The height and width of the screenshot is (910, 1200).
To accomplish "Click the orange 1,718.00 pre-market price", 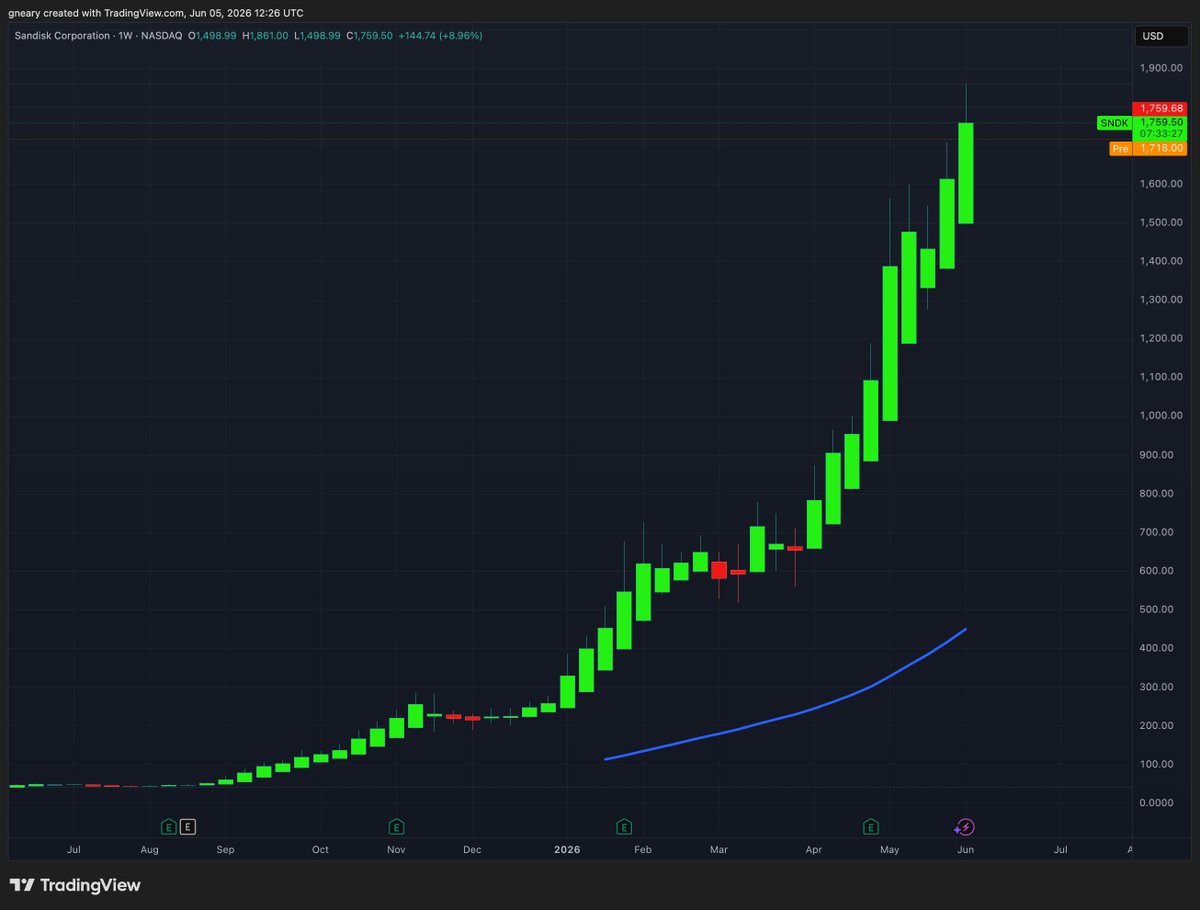I will [1159, 148].
